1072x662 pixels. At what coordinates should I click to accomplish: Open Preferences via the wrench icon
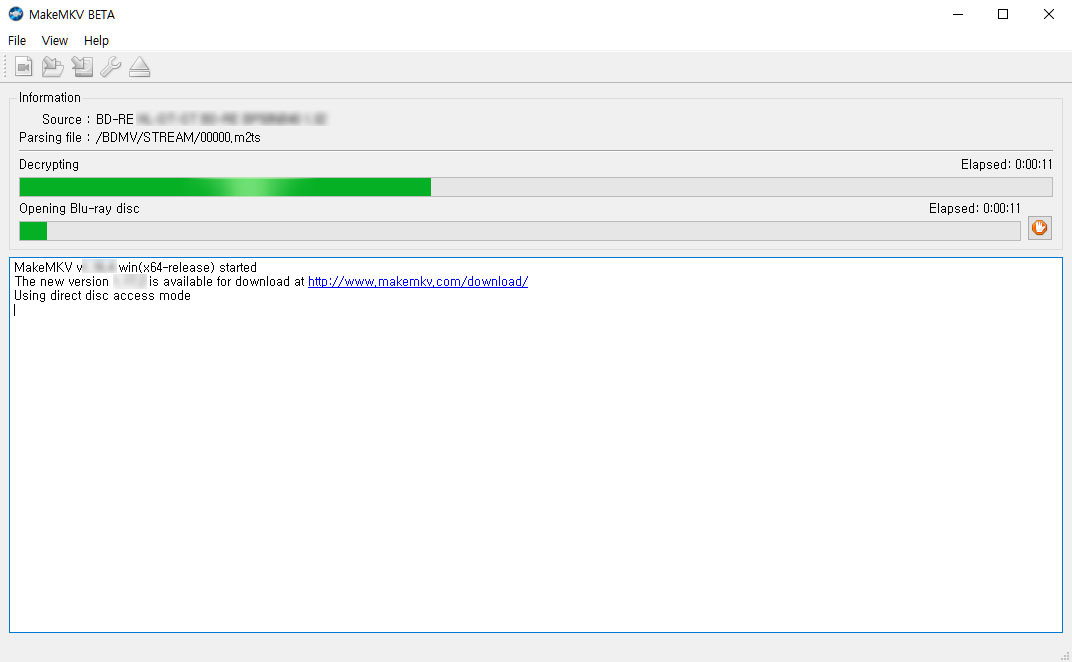click(111, 66)
